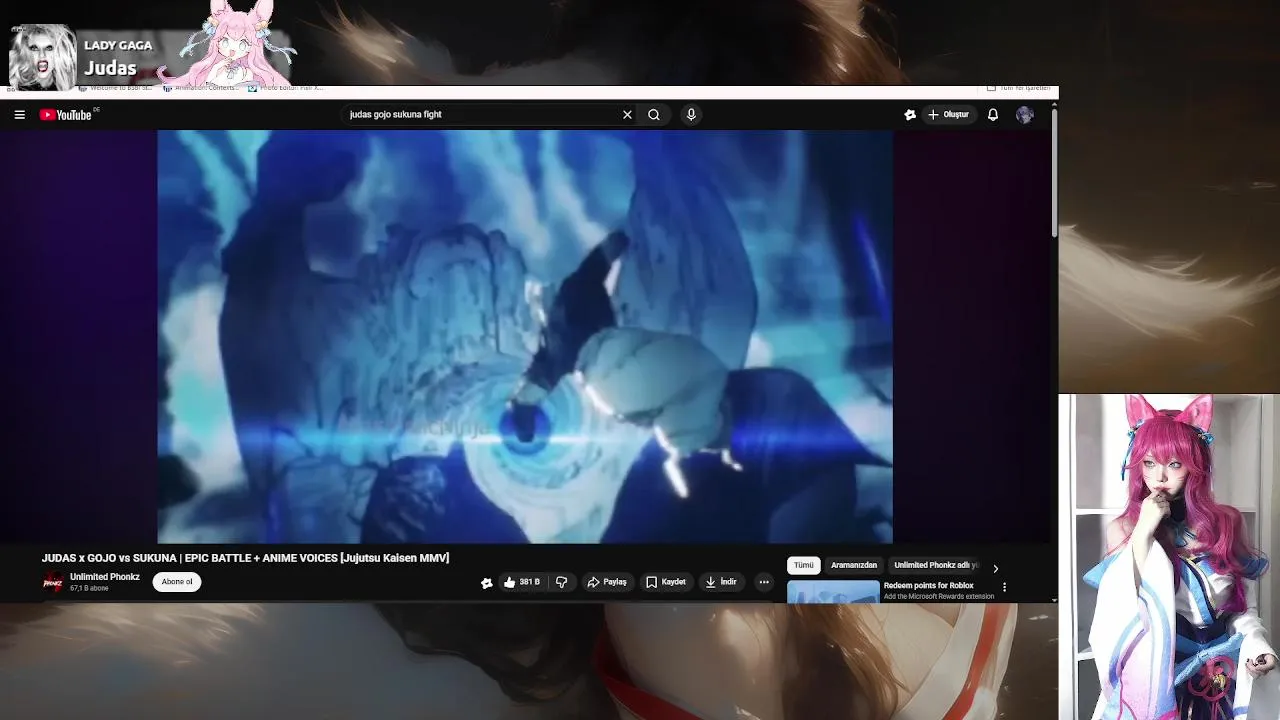Open the Tüm Yer İşaretleri bookmarks folder
Viewport: 1280px width, 720px height.
pyautogui.click(x=1020, y=88)
